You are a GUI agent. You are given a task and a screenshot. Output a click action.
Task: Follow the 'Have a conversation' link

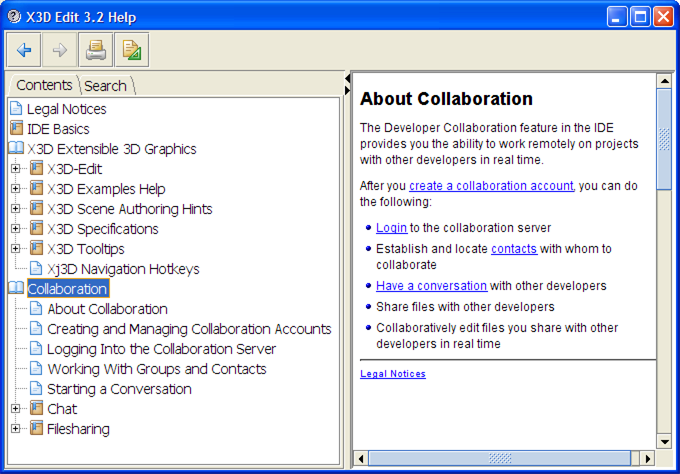pyautogui.click(x=431, y=285)
